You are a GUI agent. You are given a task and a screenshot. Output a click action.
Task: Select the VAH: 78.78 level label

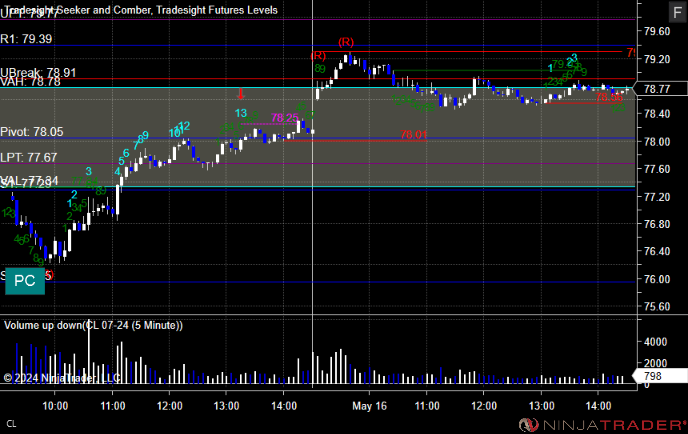30,82
